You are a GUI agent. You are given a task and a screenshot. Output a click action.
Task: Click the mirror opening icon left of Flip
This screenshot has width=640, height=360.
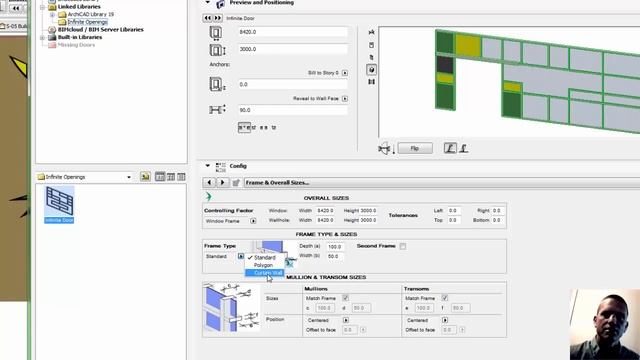(386, 149)
